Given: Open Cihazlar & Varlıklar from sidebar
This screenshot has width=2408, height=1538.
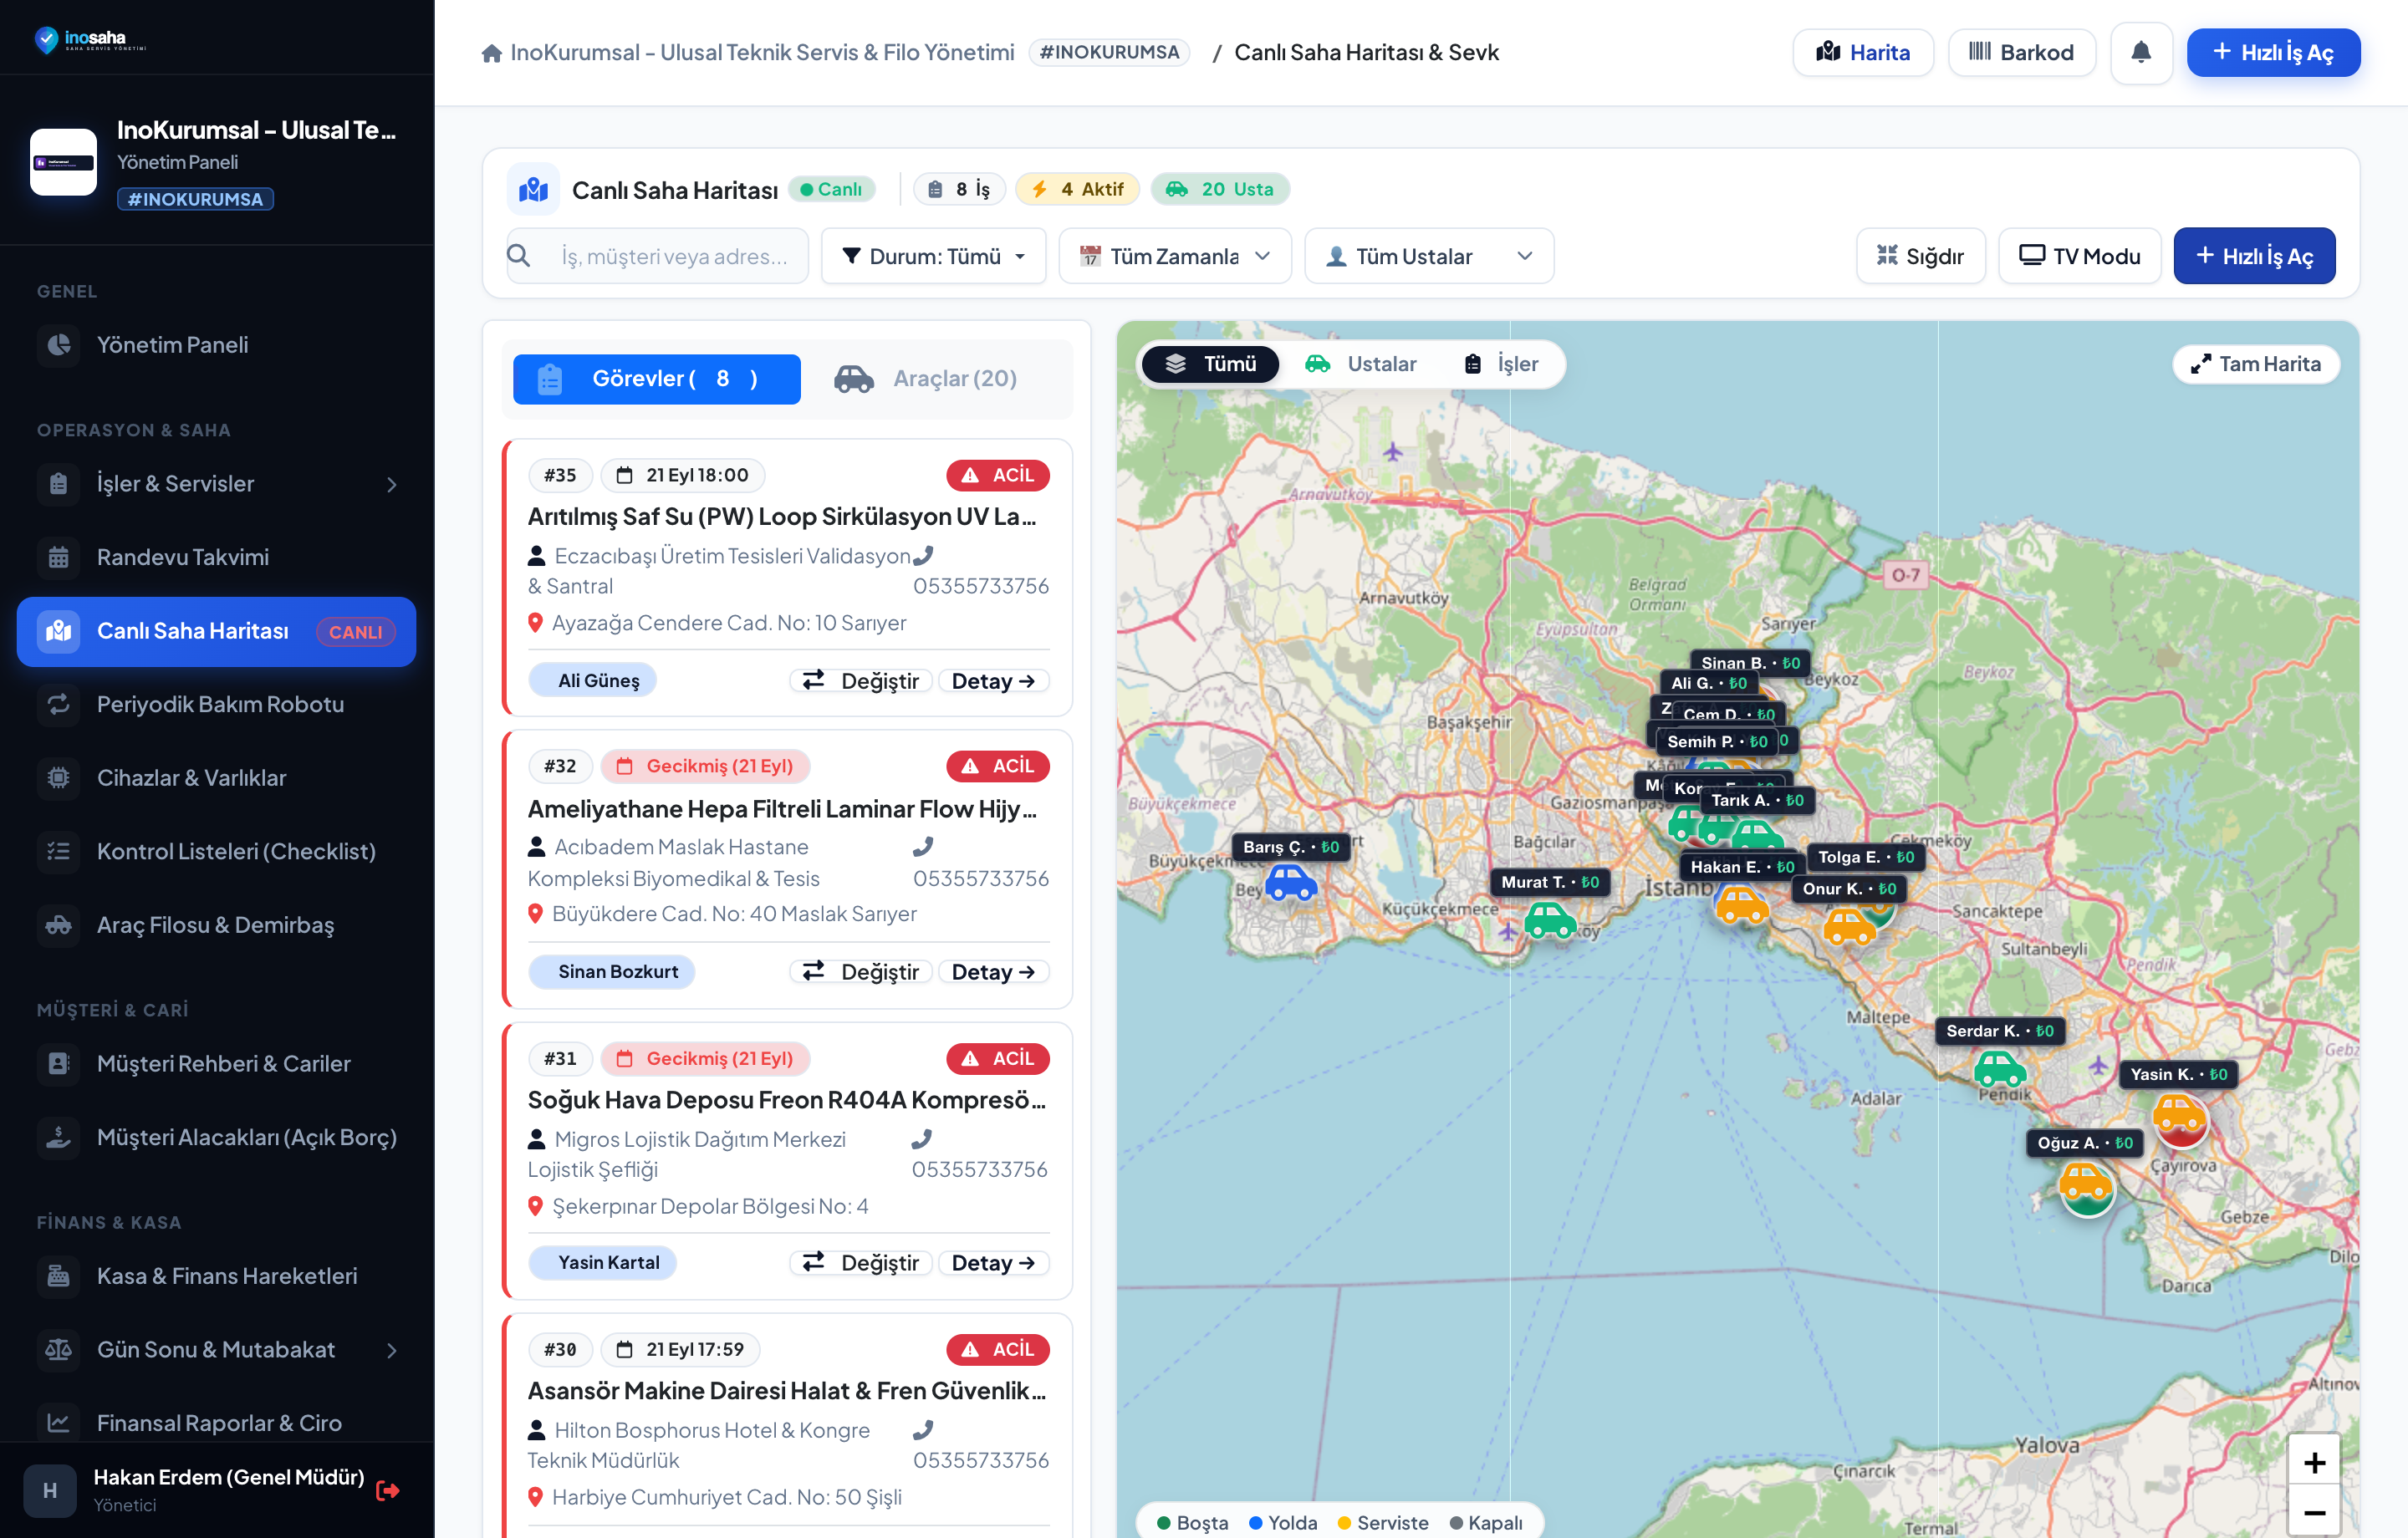Looking at the screenshot, I should pos(216,778).
